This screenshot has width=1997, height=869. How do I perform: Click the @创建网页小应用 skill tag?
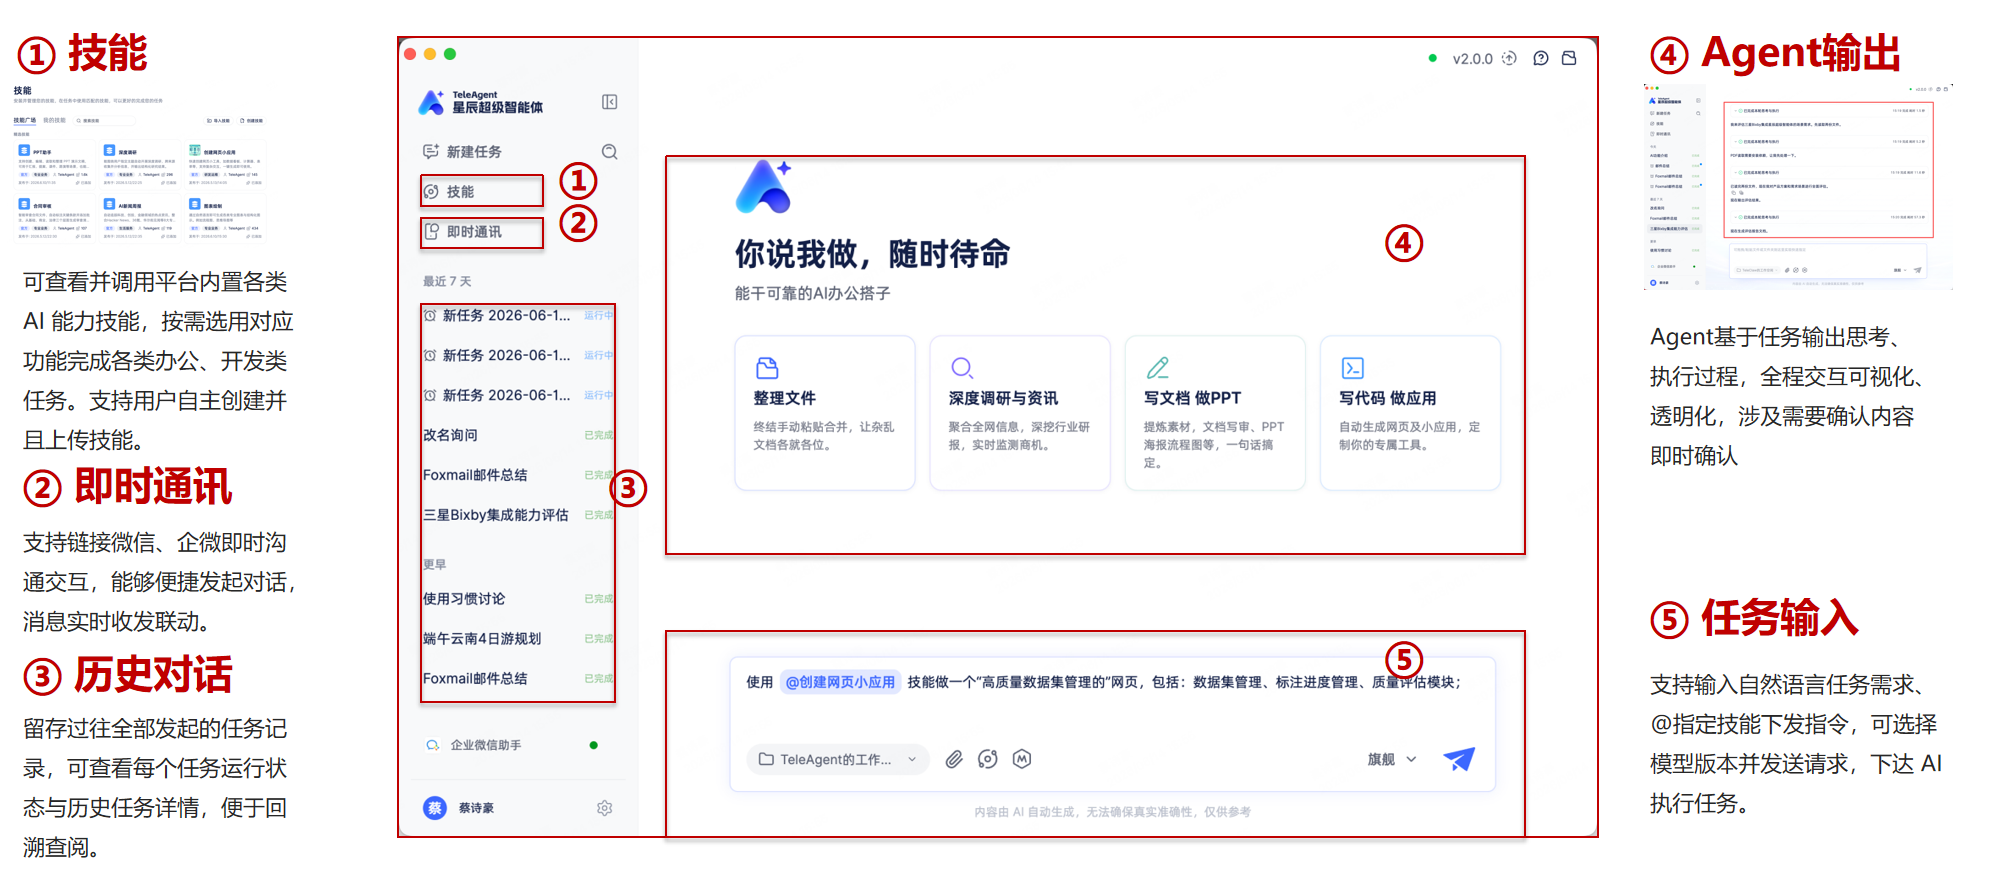click(840, 682)
